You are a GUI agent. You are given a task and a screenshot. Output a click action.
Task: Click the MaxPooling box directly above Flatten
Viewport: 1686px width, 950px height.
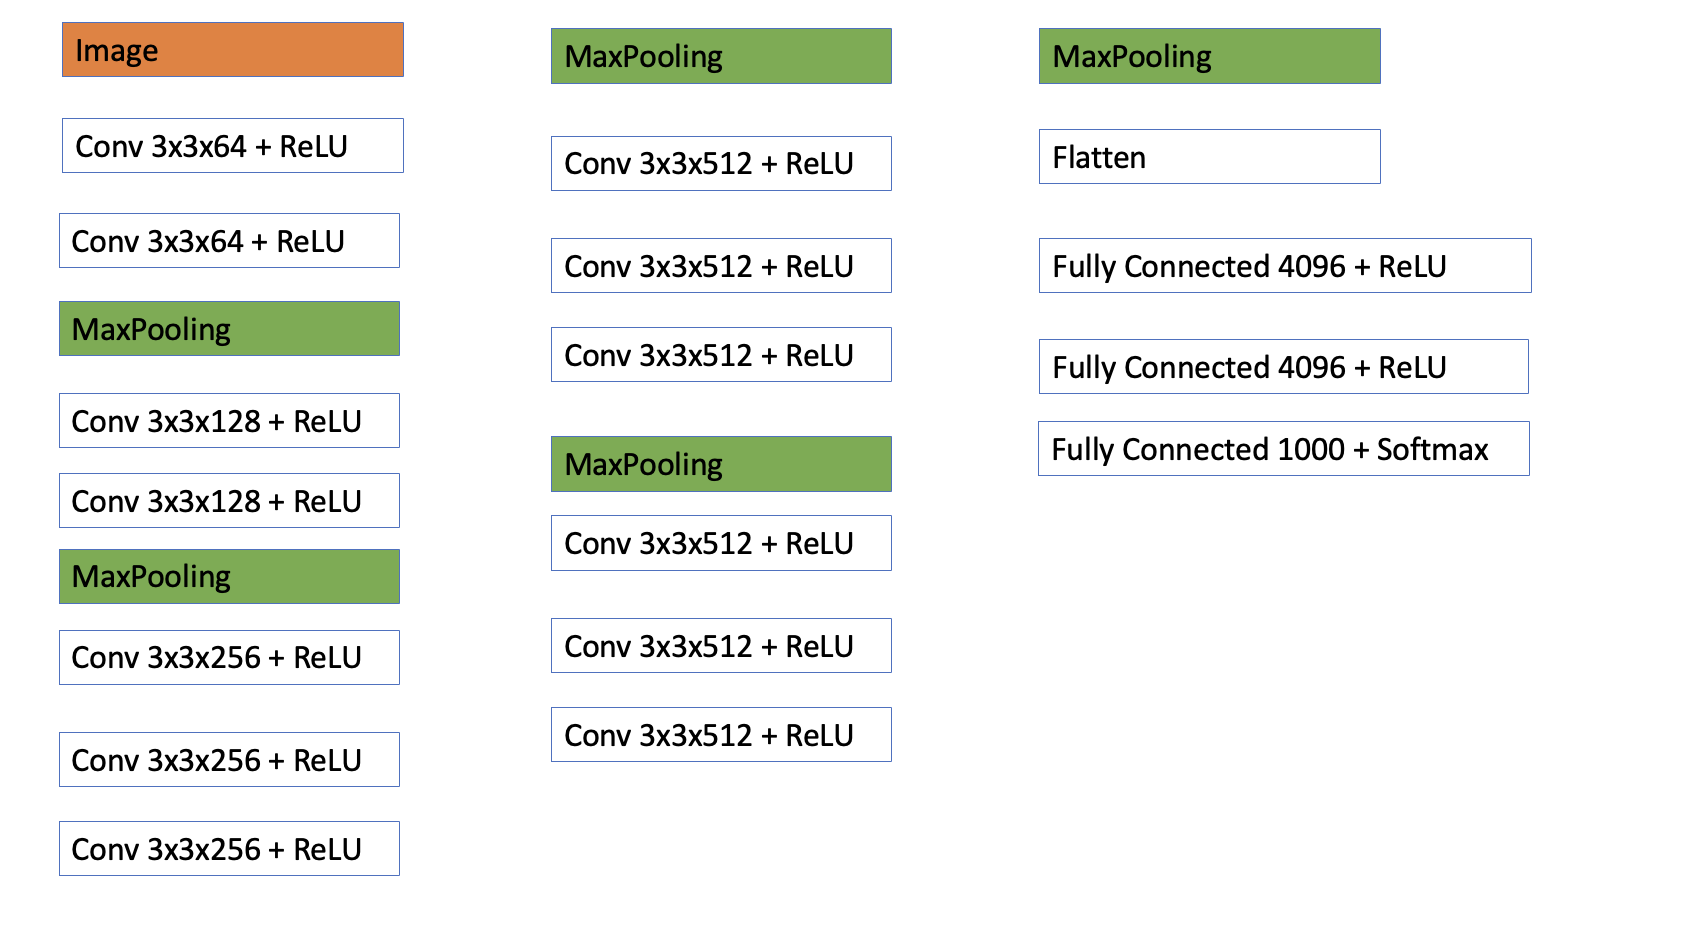[1209, 56]
